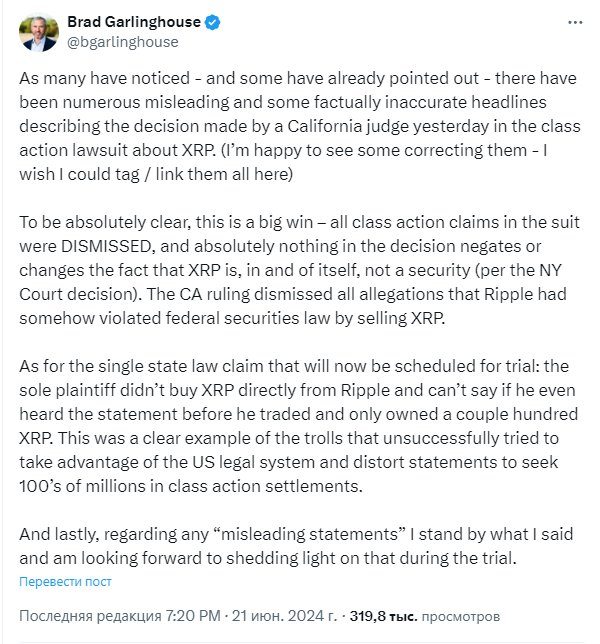Click the blue verified badge icon

212,22
